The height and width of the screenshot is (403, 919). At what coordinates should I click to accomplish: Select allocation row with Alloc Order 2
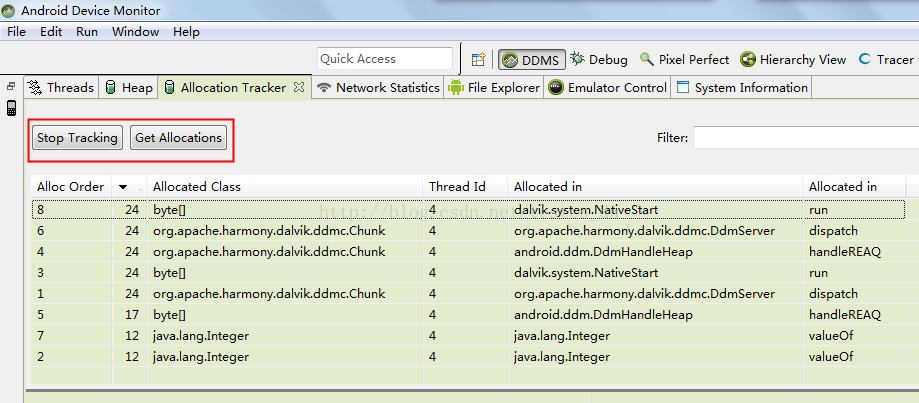[468, 357]
